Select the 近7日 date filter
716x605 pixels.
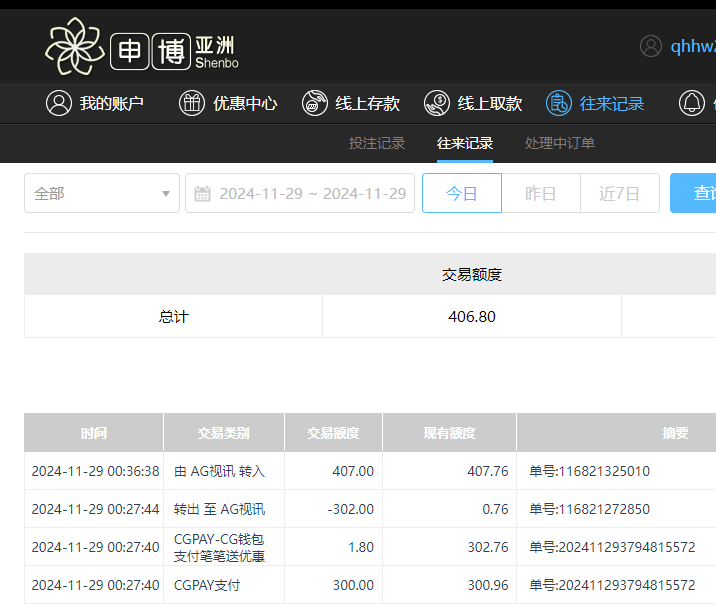coord(619,193)
